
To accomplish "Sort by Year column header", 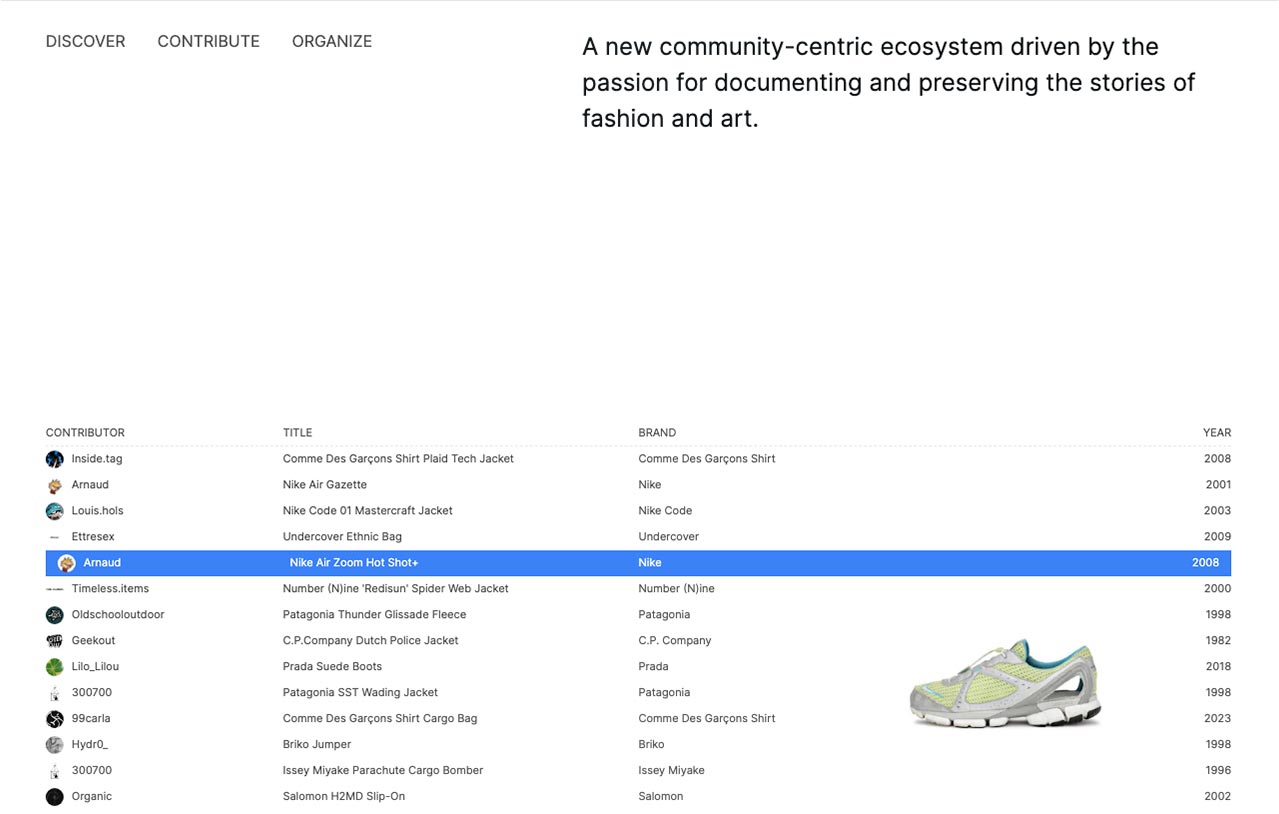I will pyautogui.click(x=1216, y=433).
